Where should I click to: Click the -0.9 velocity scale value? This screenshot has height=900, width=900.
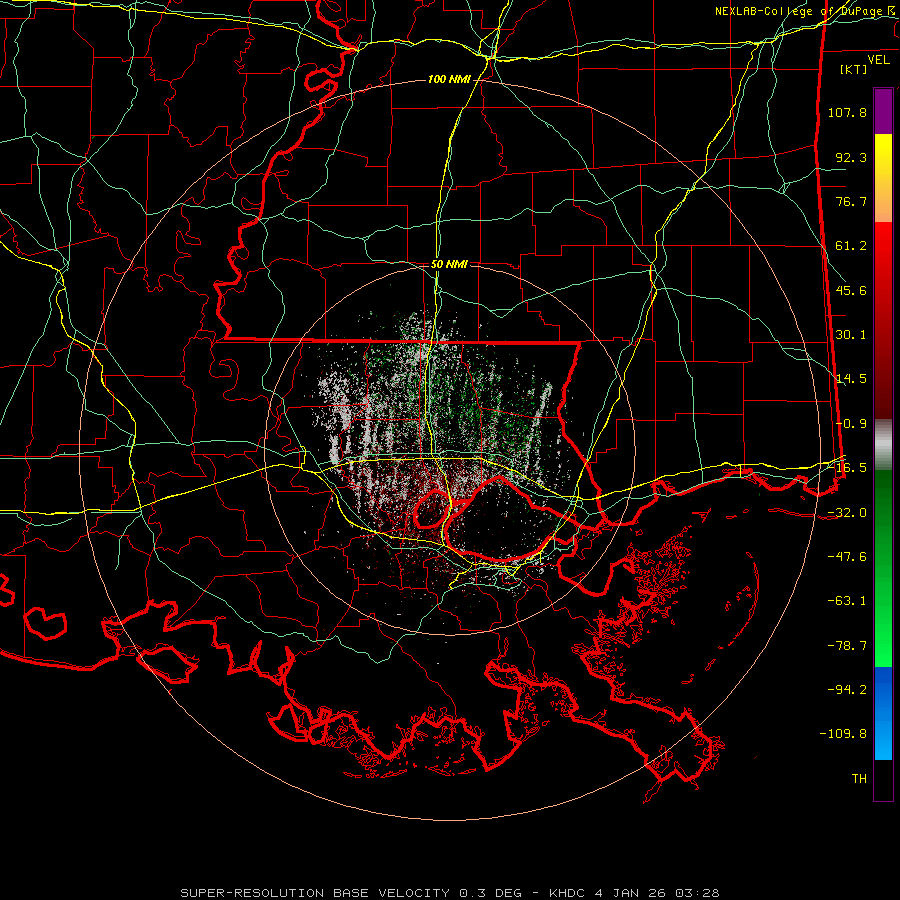pyautogui.click(x=851, y=424)
